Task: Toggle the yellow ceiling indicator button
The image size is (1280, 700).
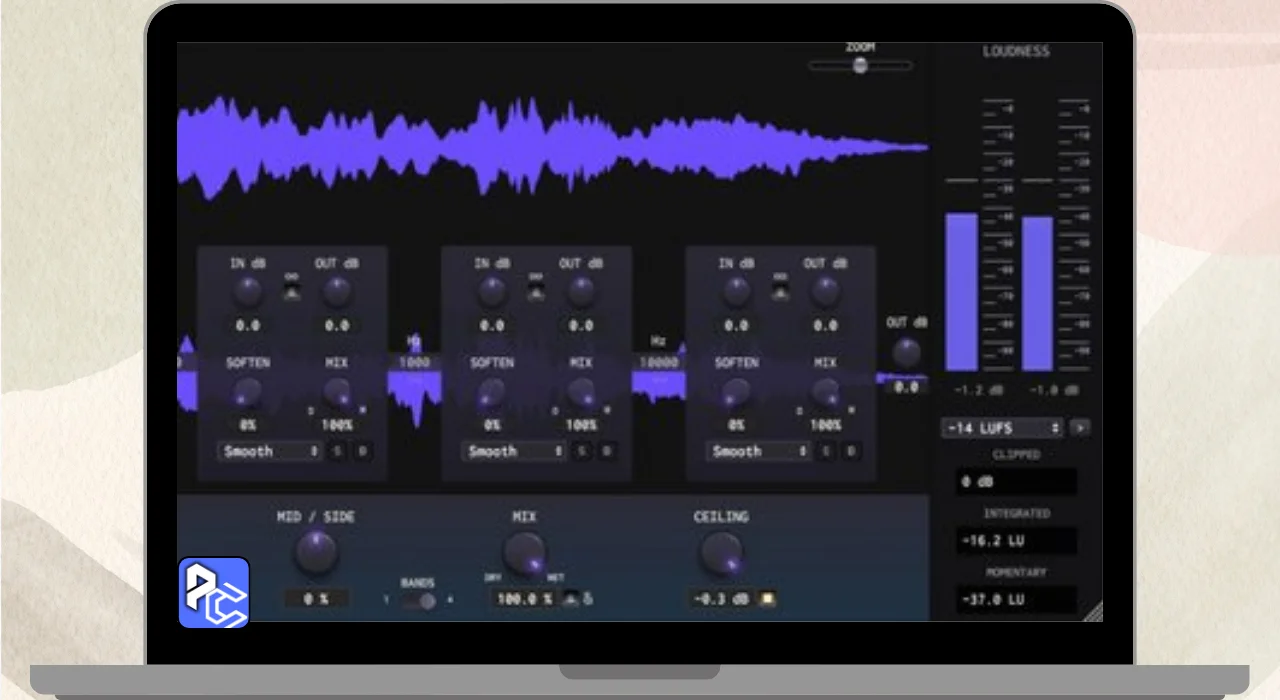Action: [767, 599]
